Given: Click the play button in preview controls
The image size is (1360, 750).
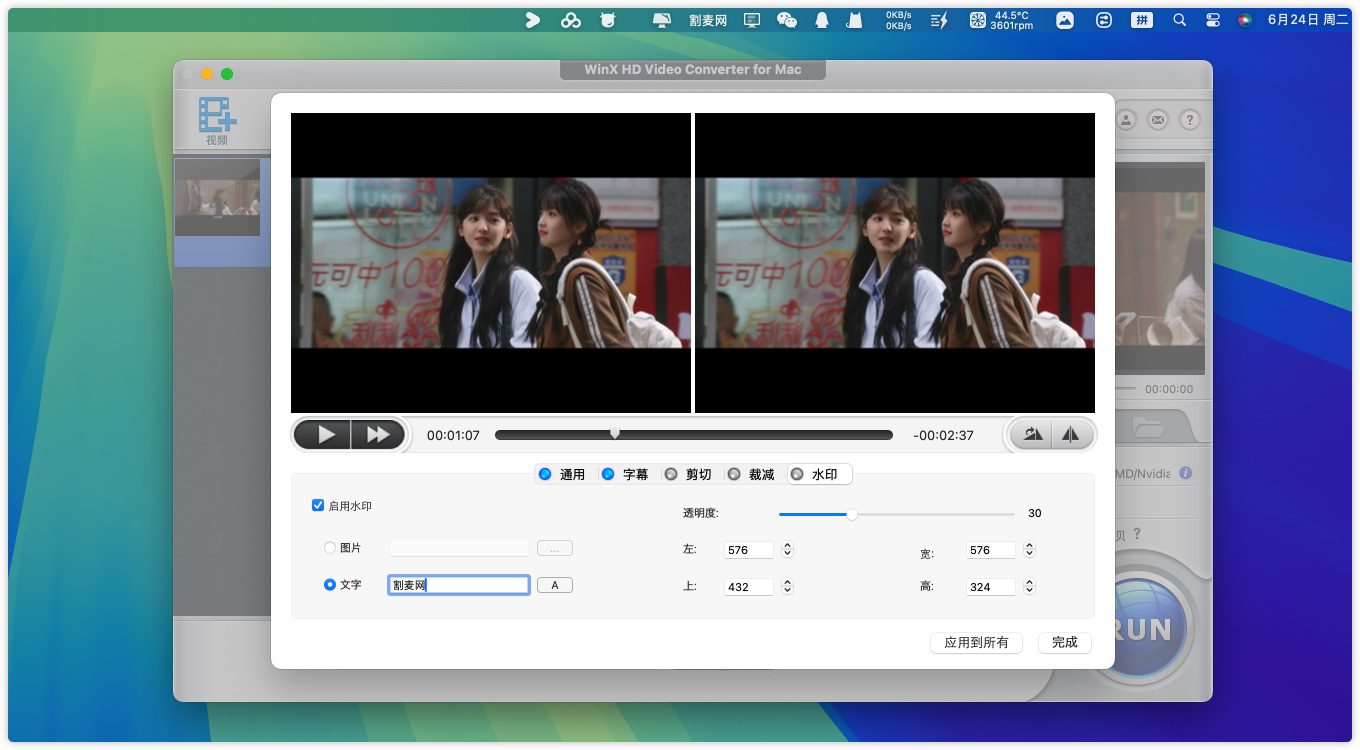Looking at the screenshot, I should (326, 435).
